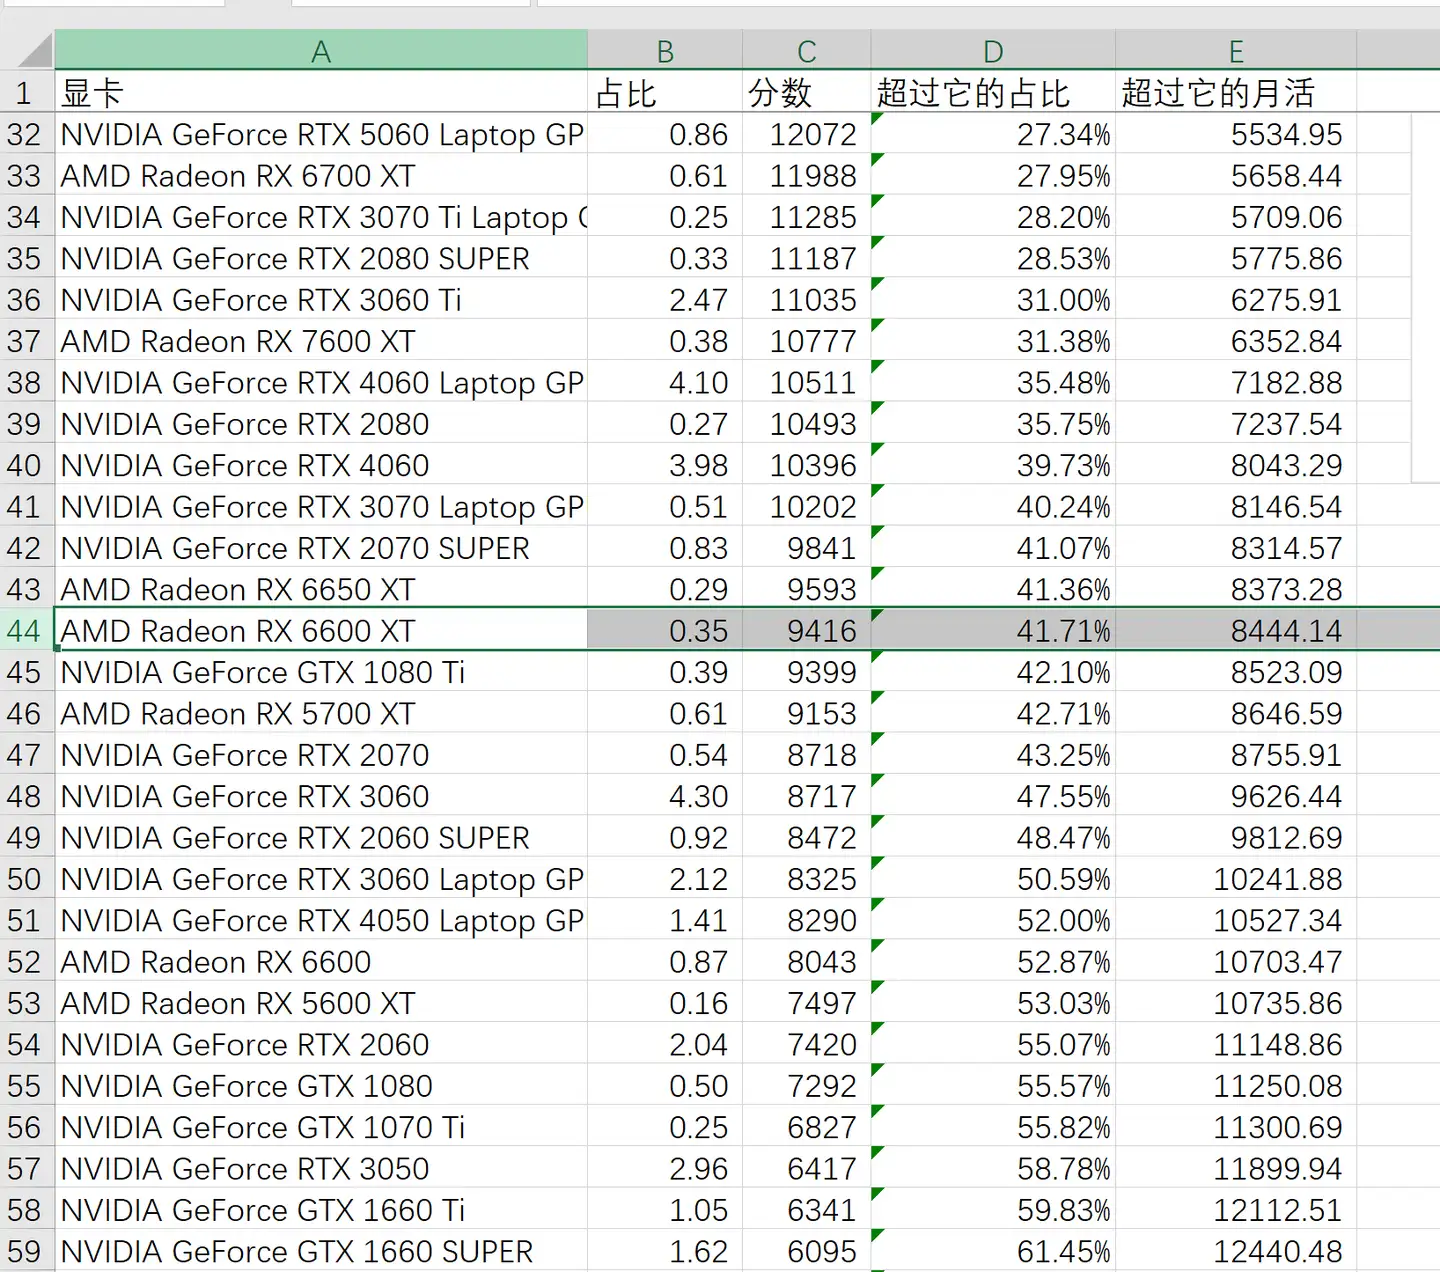Click score value 7420

[807, 1044]
